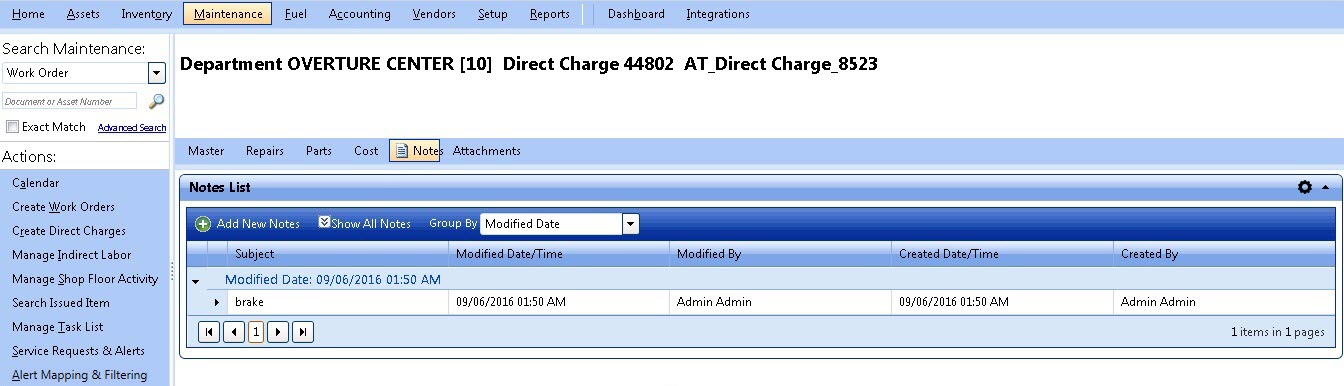
Task: Collapse the Modified Date group row
Action: pos(195,281)
